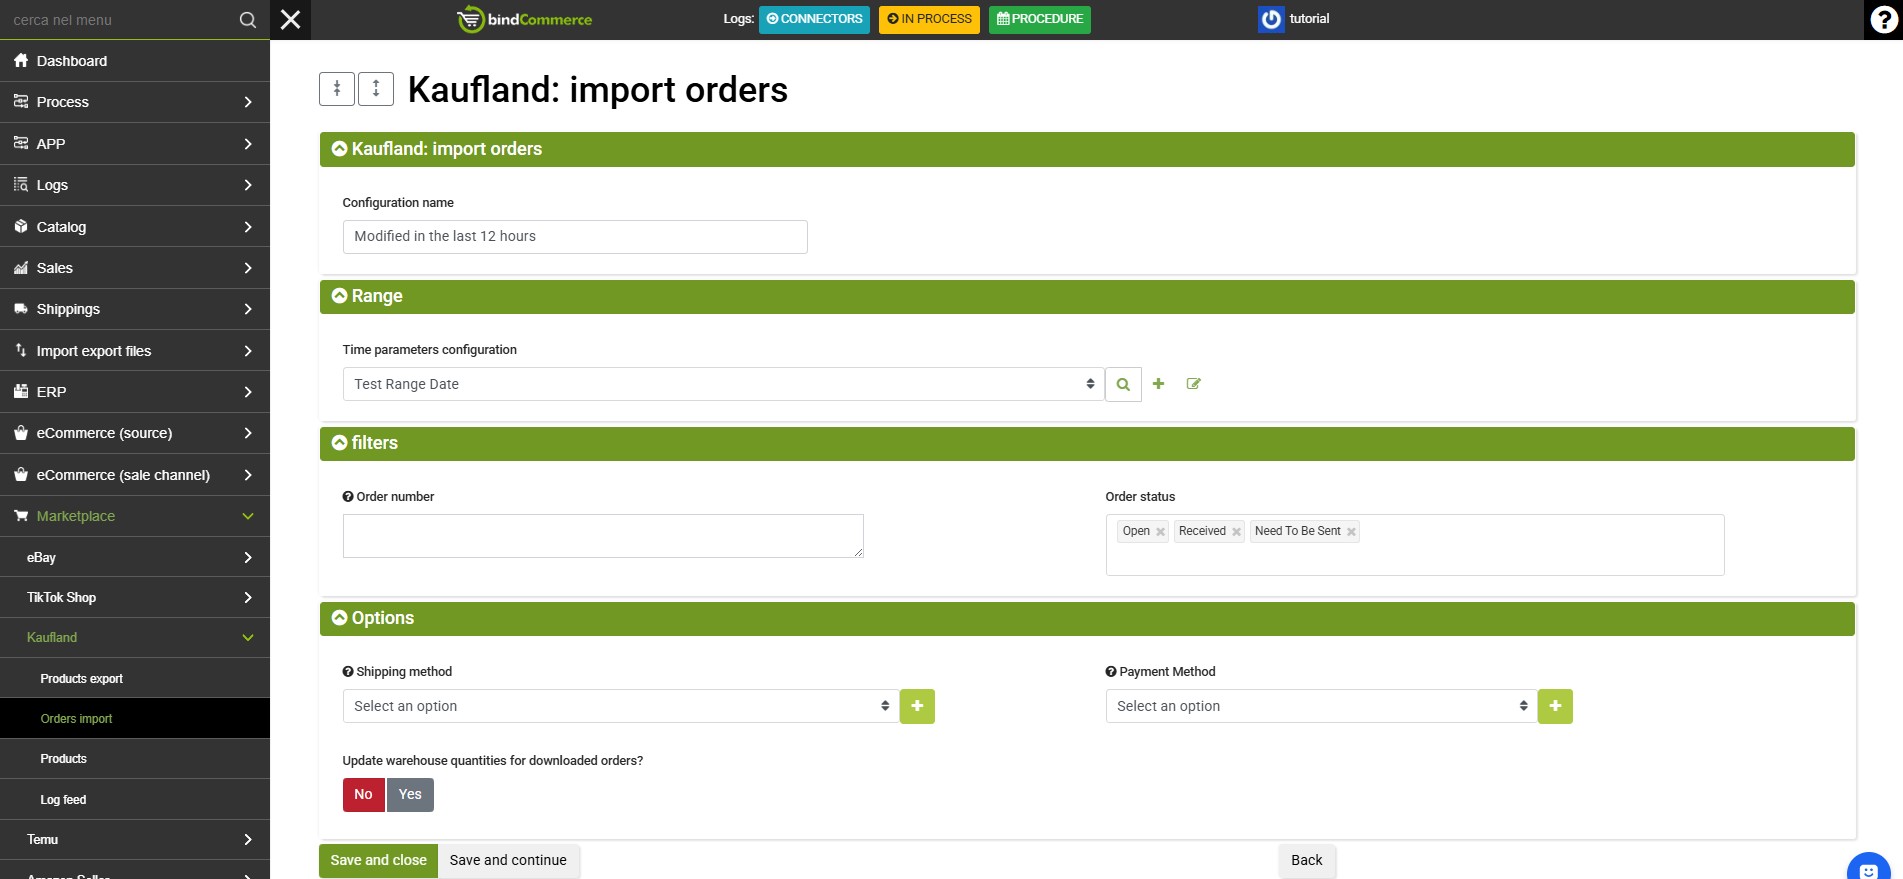The width and height of the screenshot is (1903, 879).
Task: Open the PROCEDURE logs button
Action: 1040,19
